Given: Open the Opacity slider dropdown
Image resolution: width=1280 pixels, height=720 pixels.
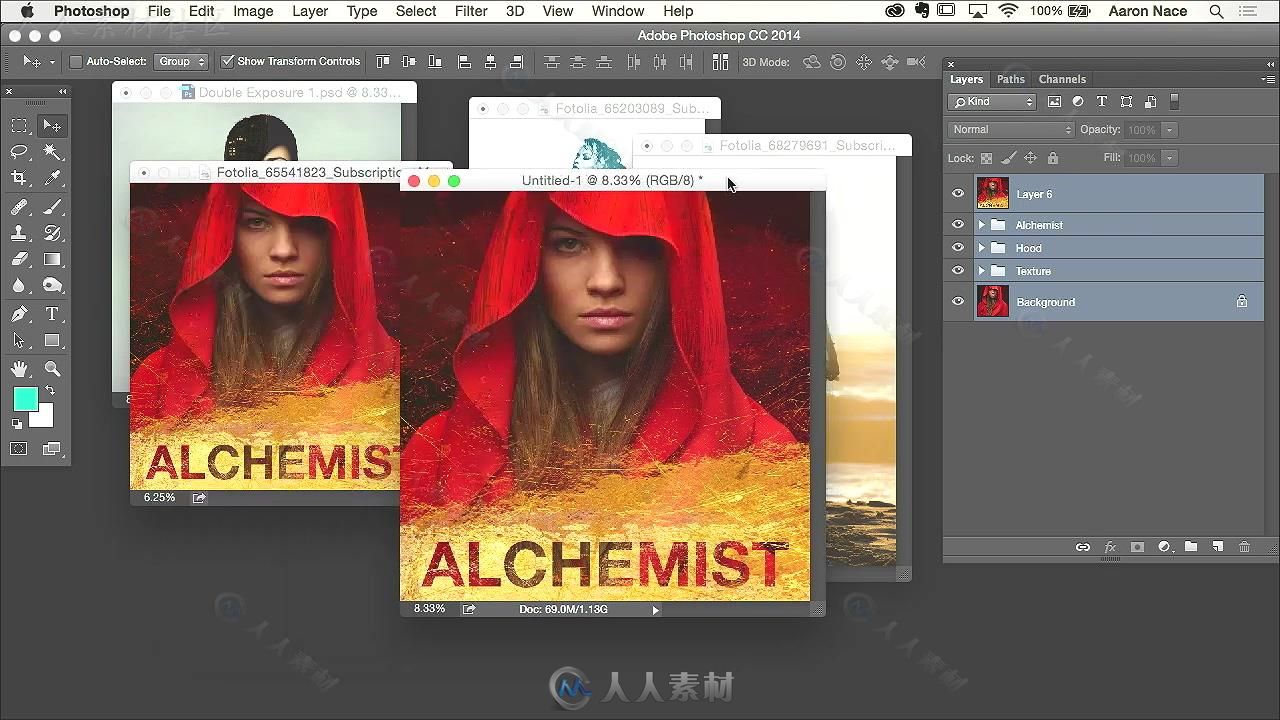Looking at the screenshot, I should (x=1169, y=130).
